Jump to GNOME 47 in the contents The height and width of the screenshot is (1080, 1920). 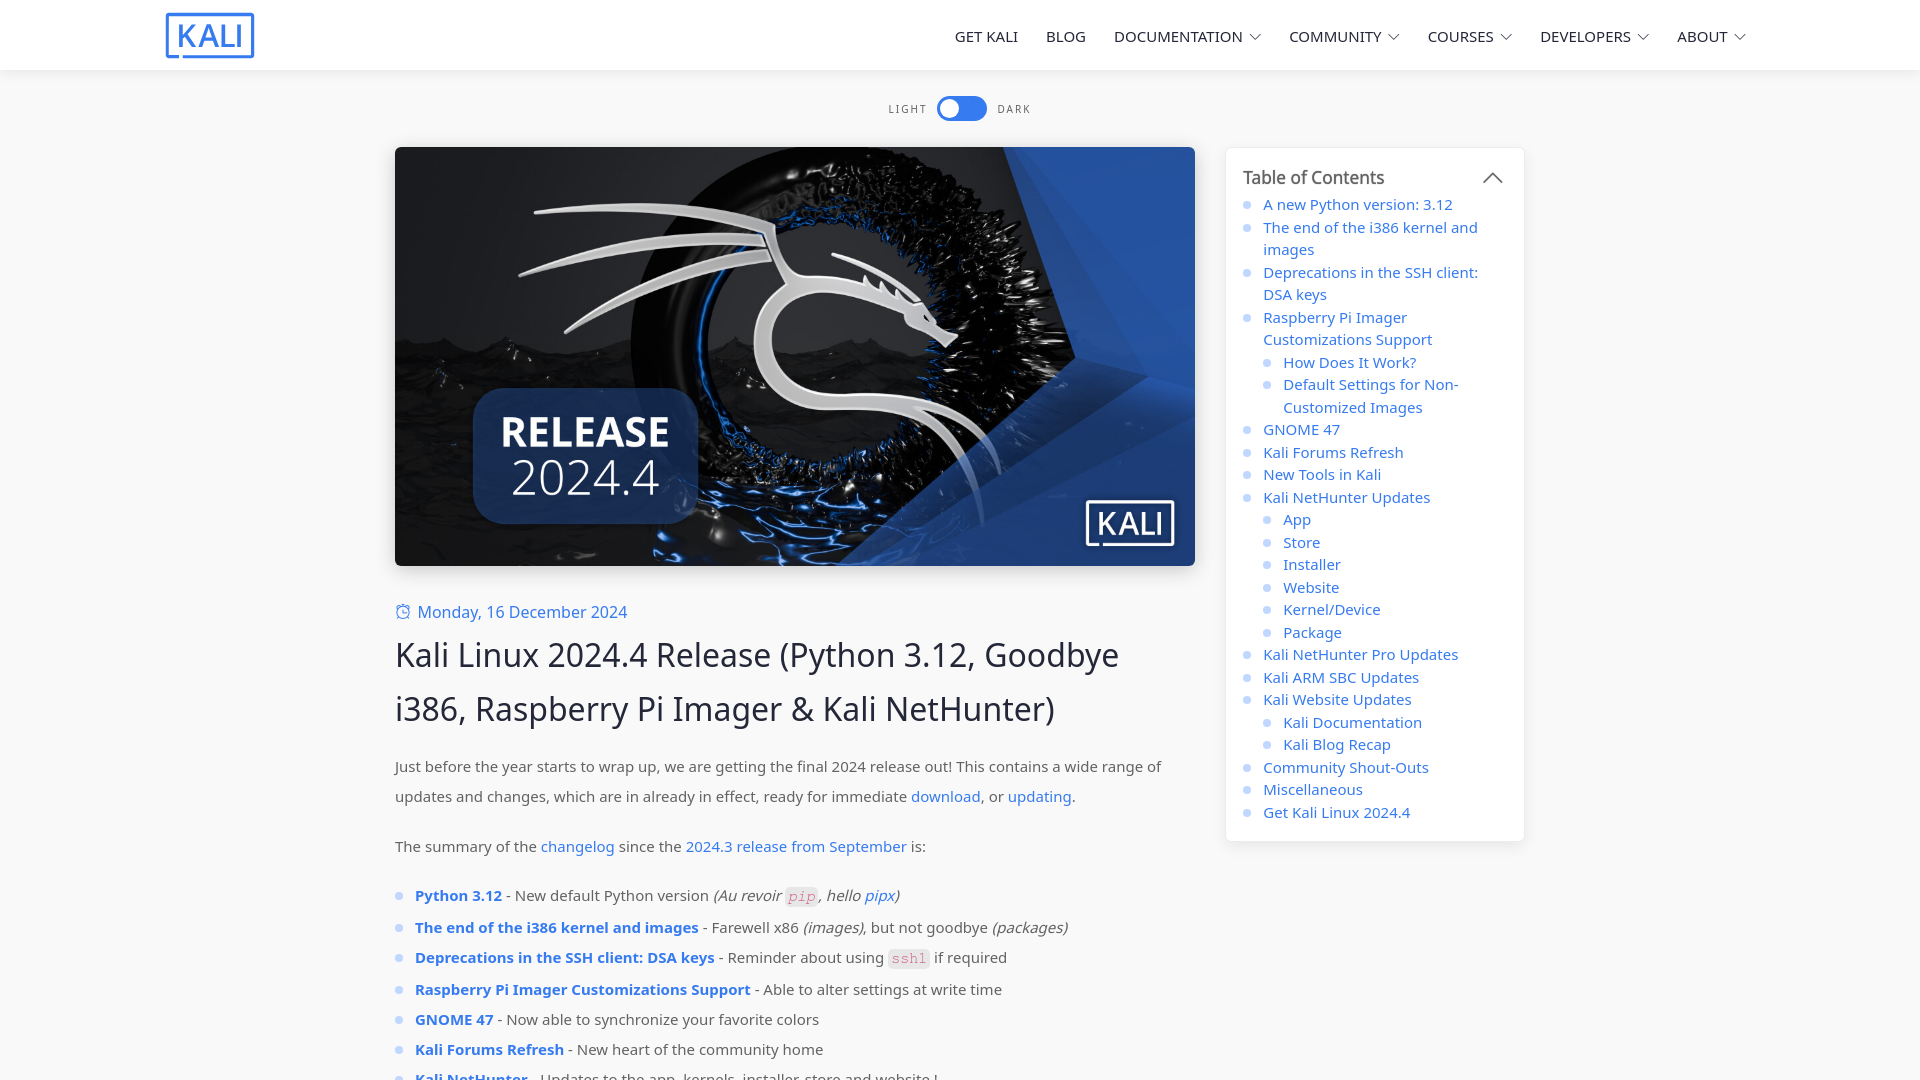[x=1301, y=430]
